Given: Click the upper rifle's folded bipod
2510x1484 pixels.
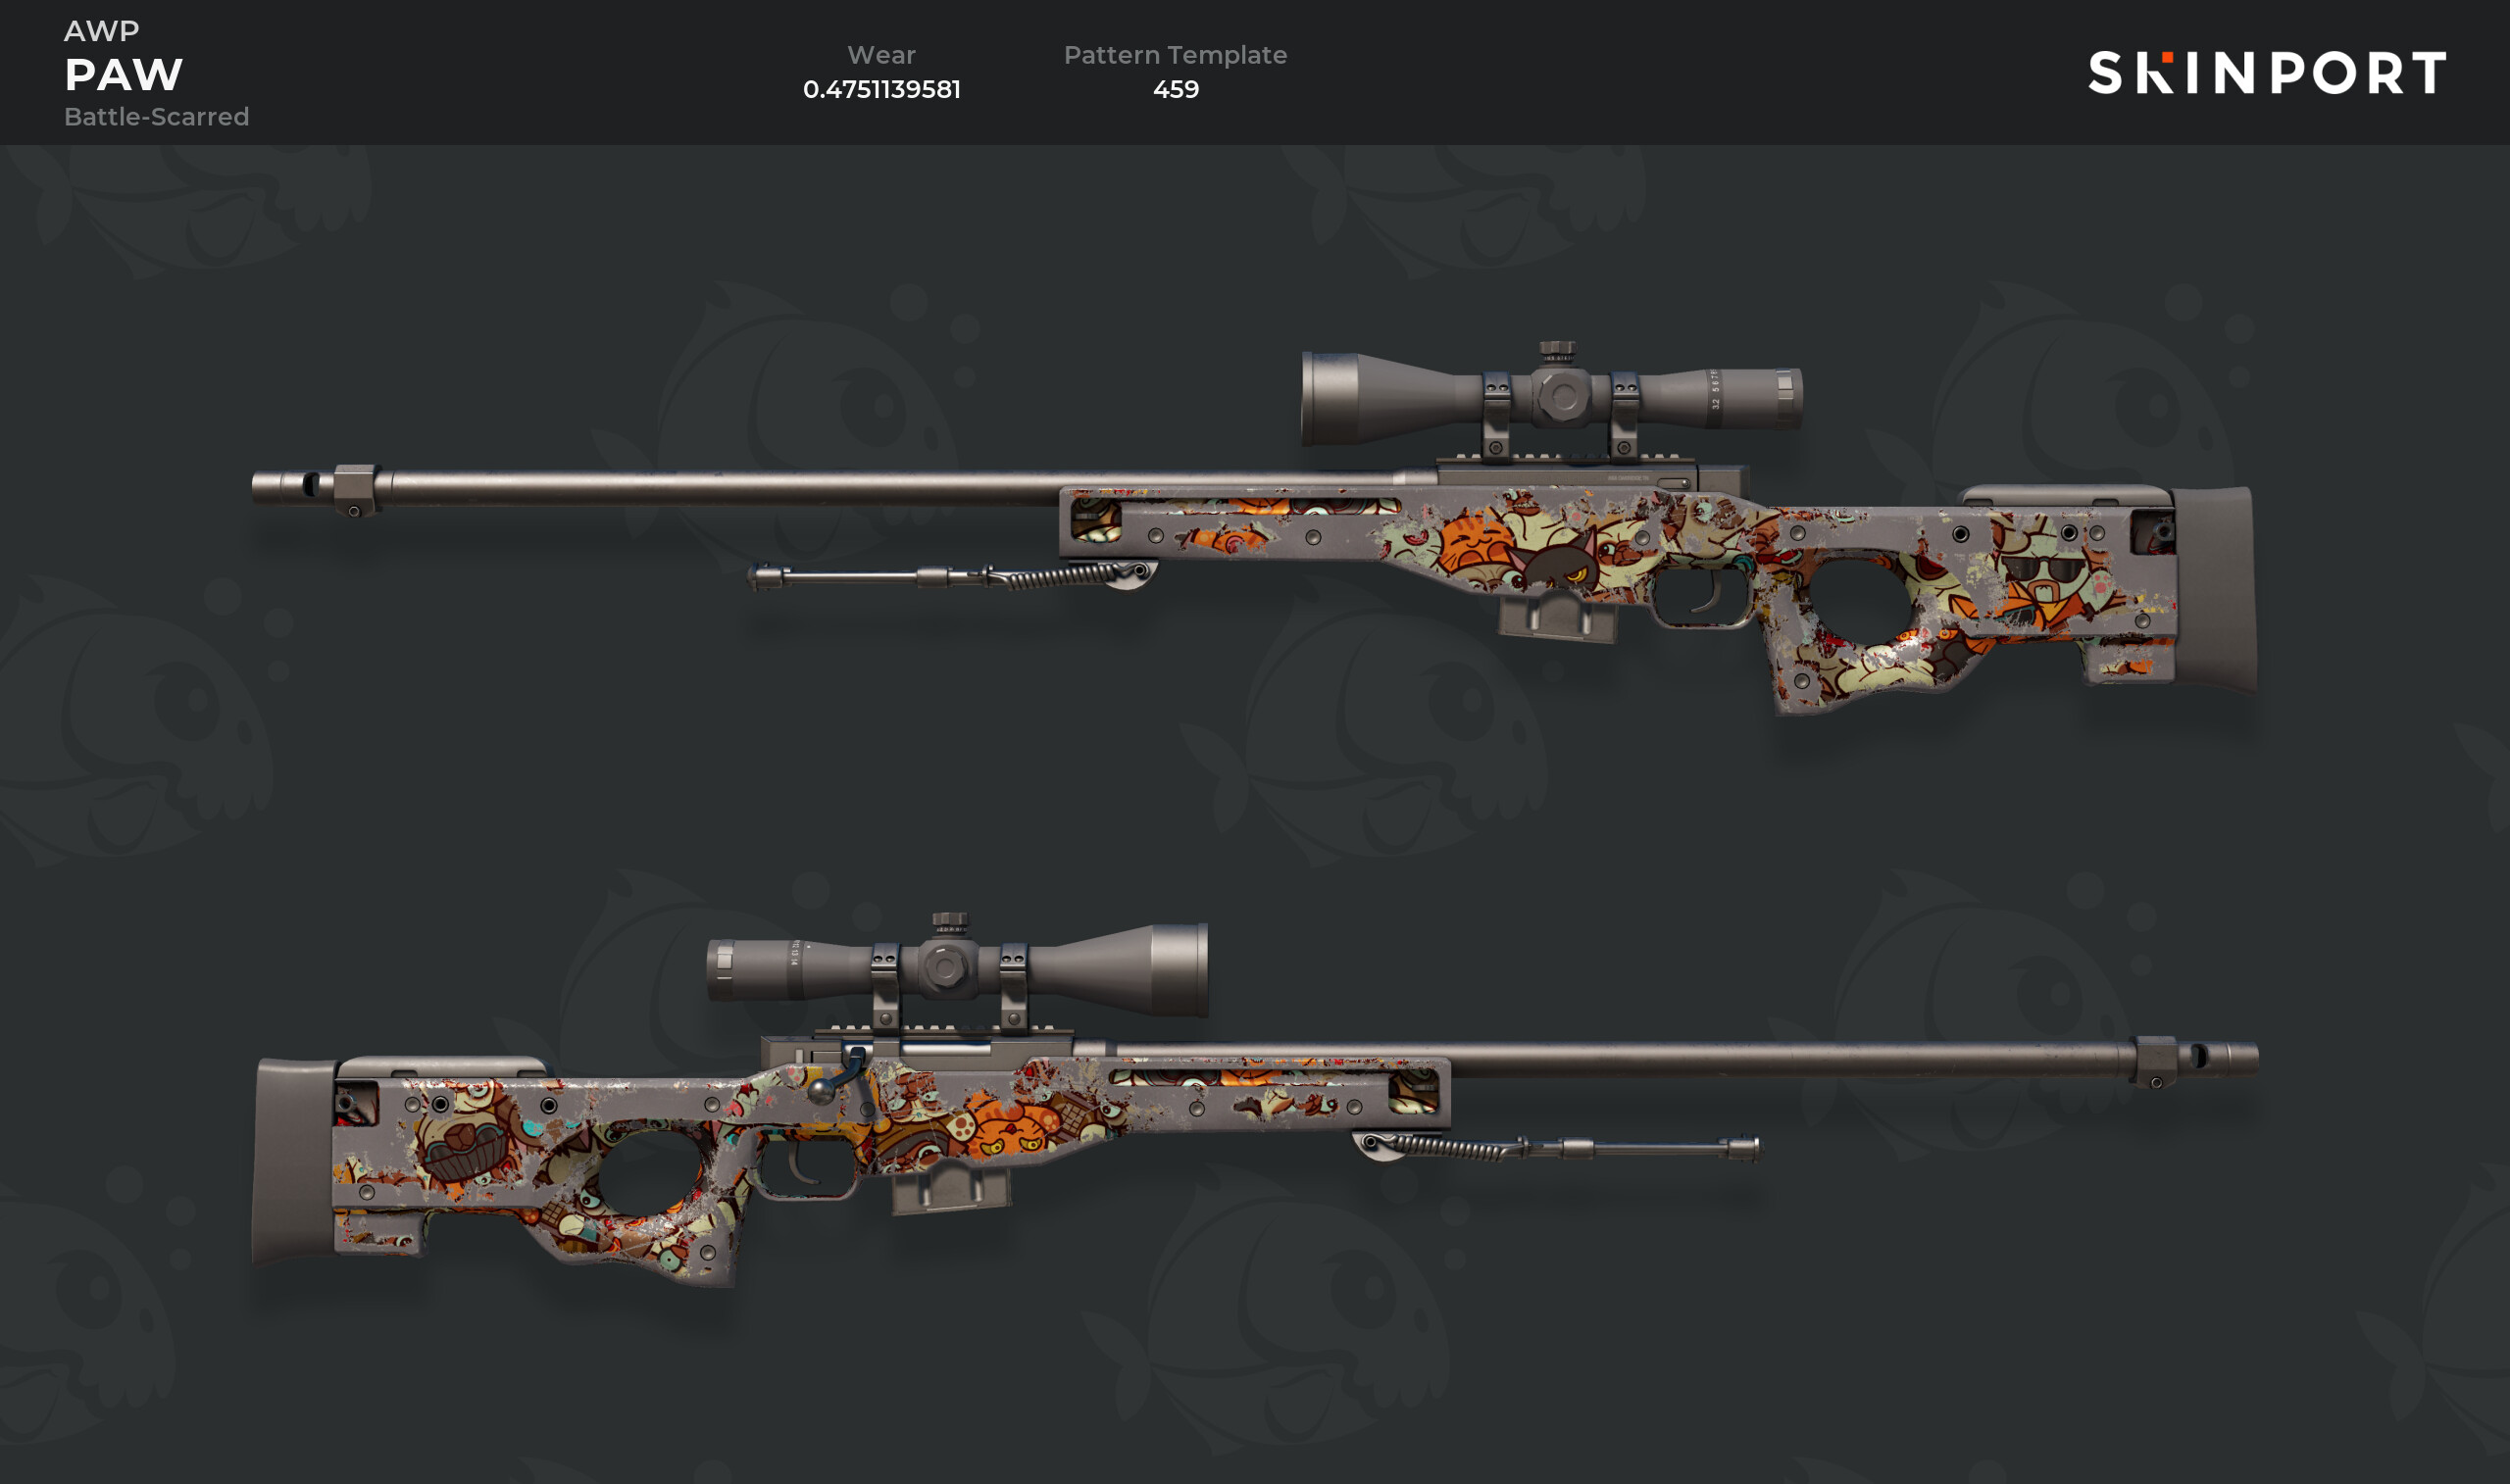Looking at the screenshot, I should [x=952, y=576].
